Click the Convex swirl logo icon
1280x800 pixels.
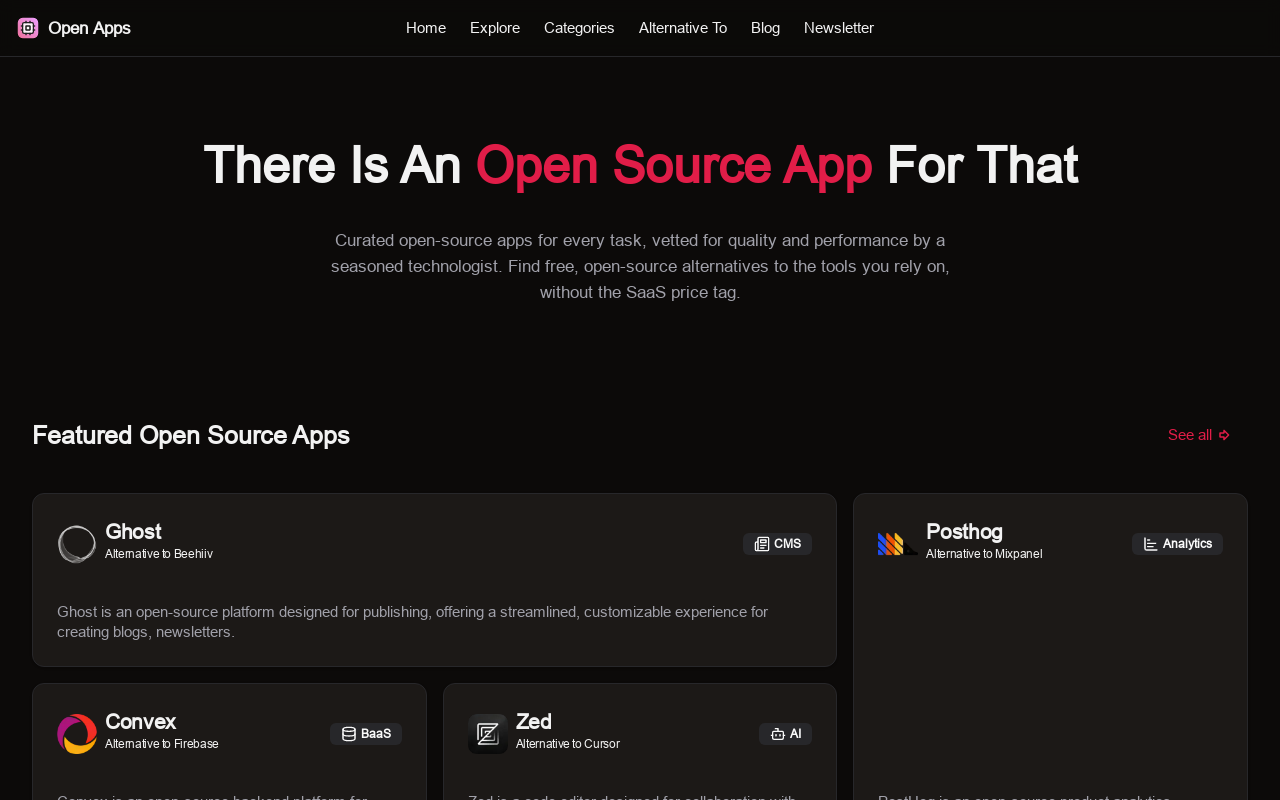pos(77,734)
